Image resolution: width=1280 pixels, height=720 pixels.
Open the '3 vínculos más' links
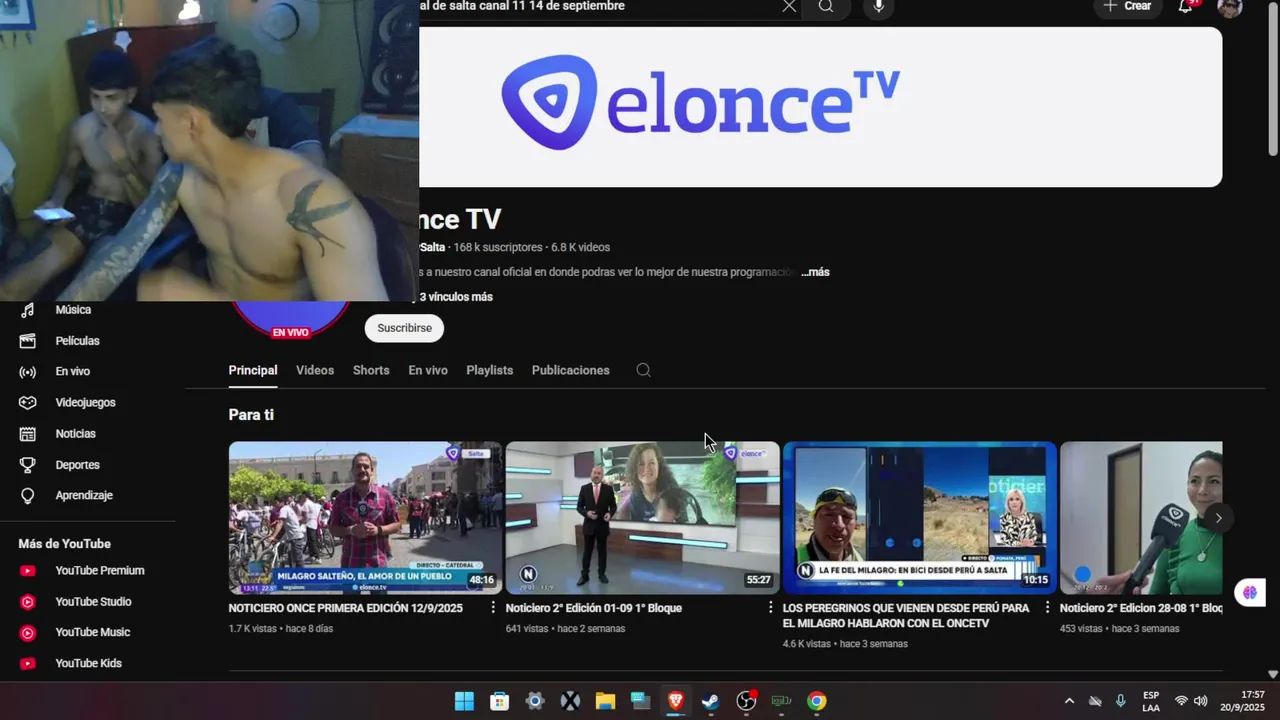456,297
